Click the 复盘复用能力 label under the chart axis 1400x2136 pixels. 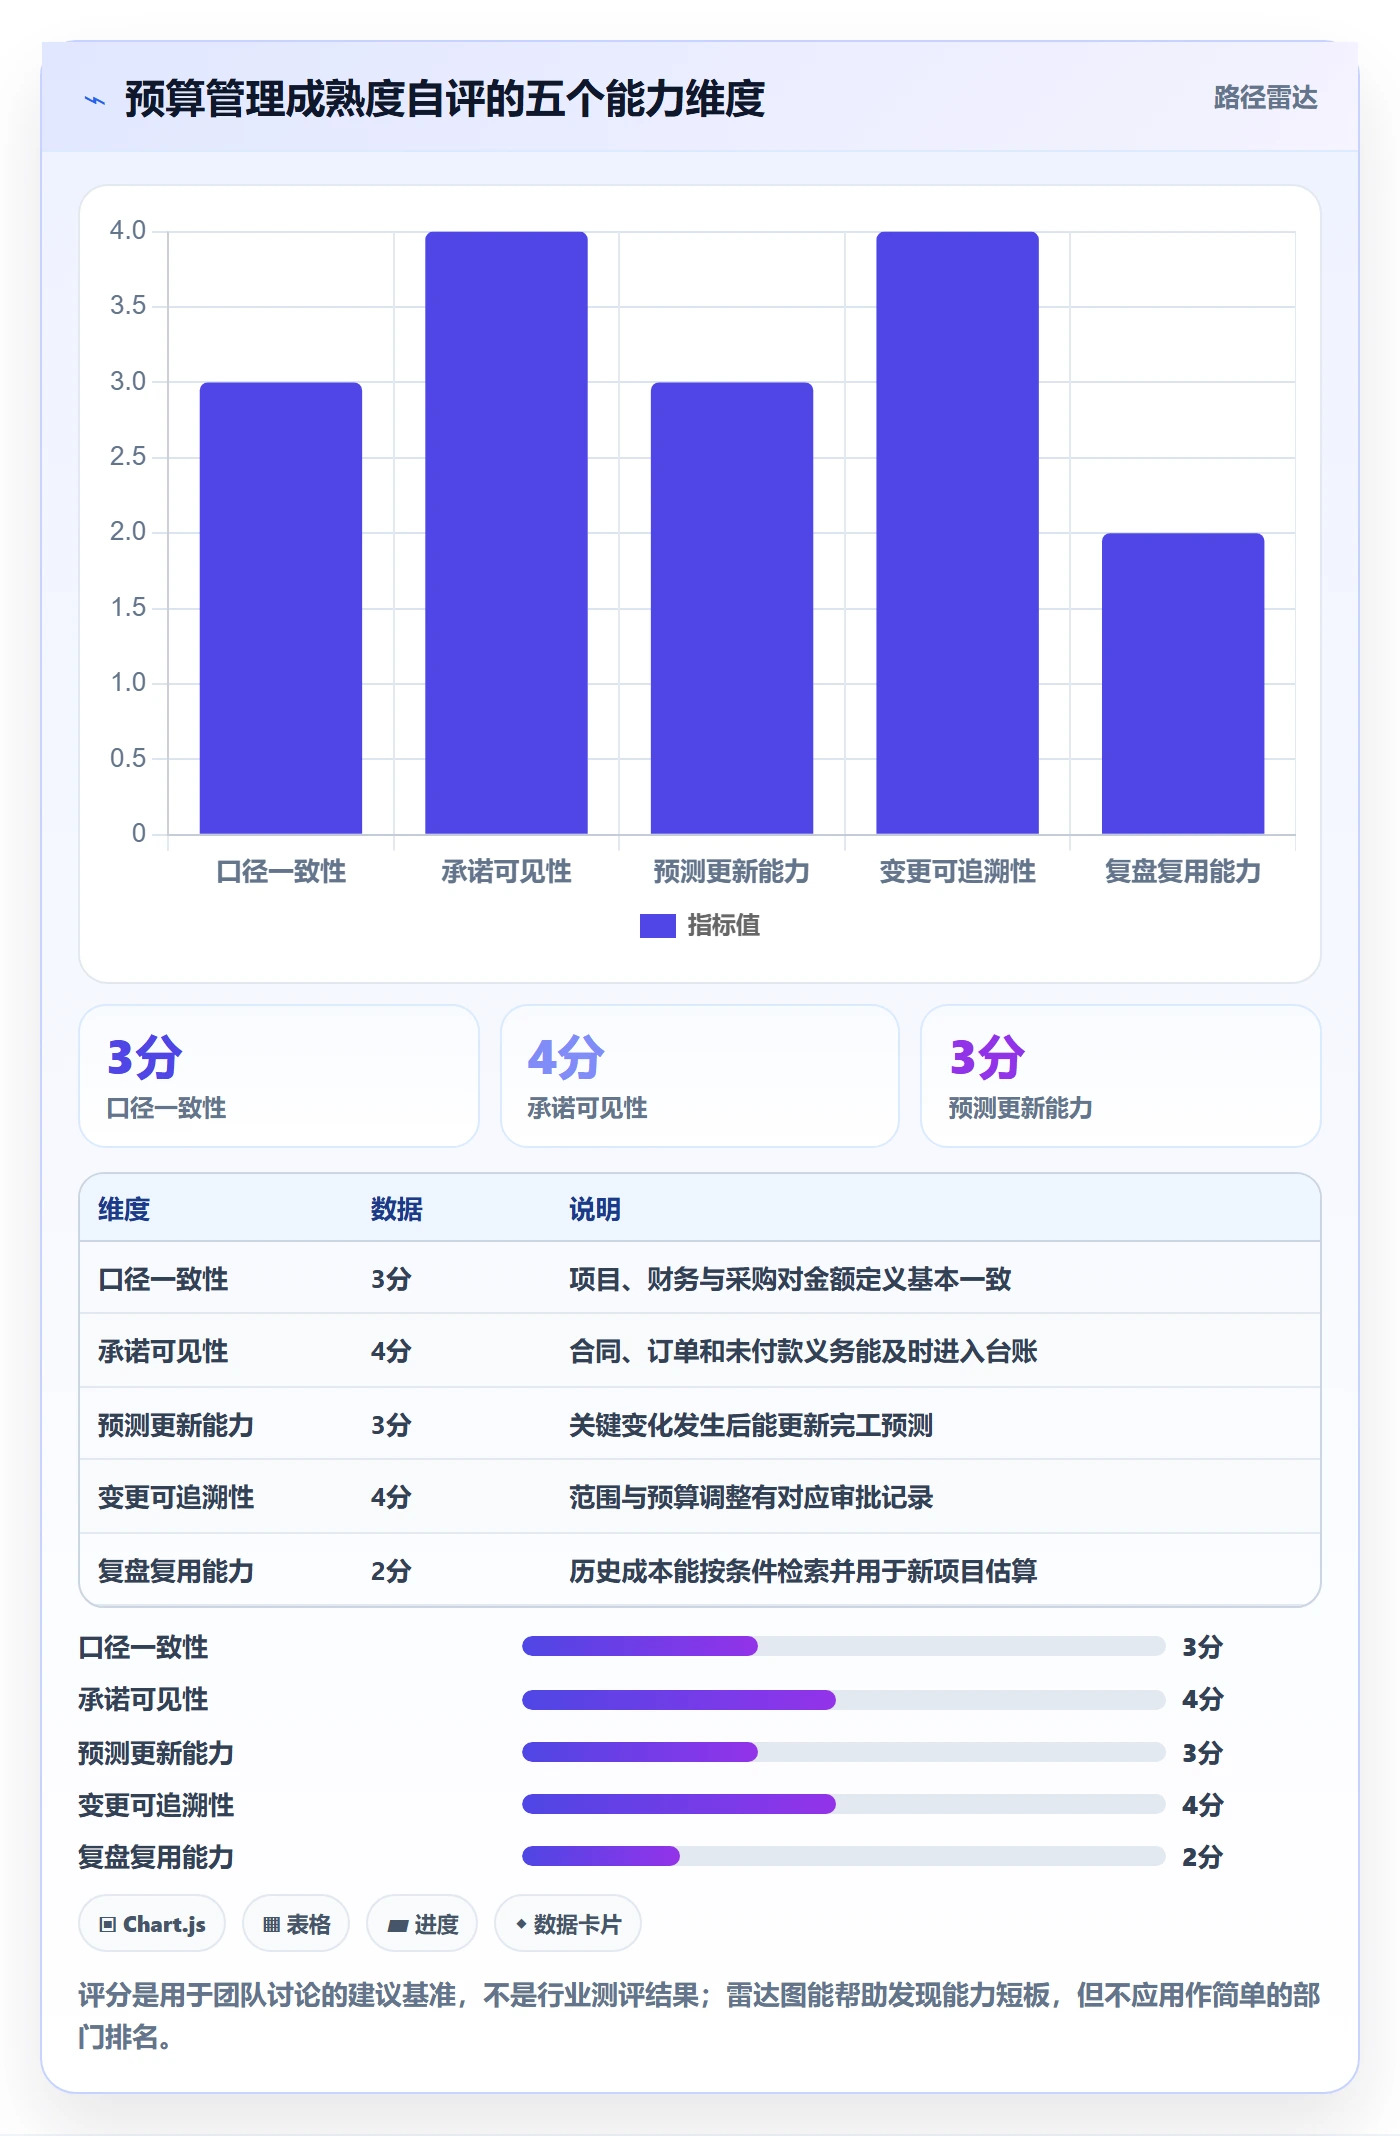click(1183, 871)
